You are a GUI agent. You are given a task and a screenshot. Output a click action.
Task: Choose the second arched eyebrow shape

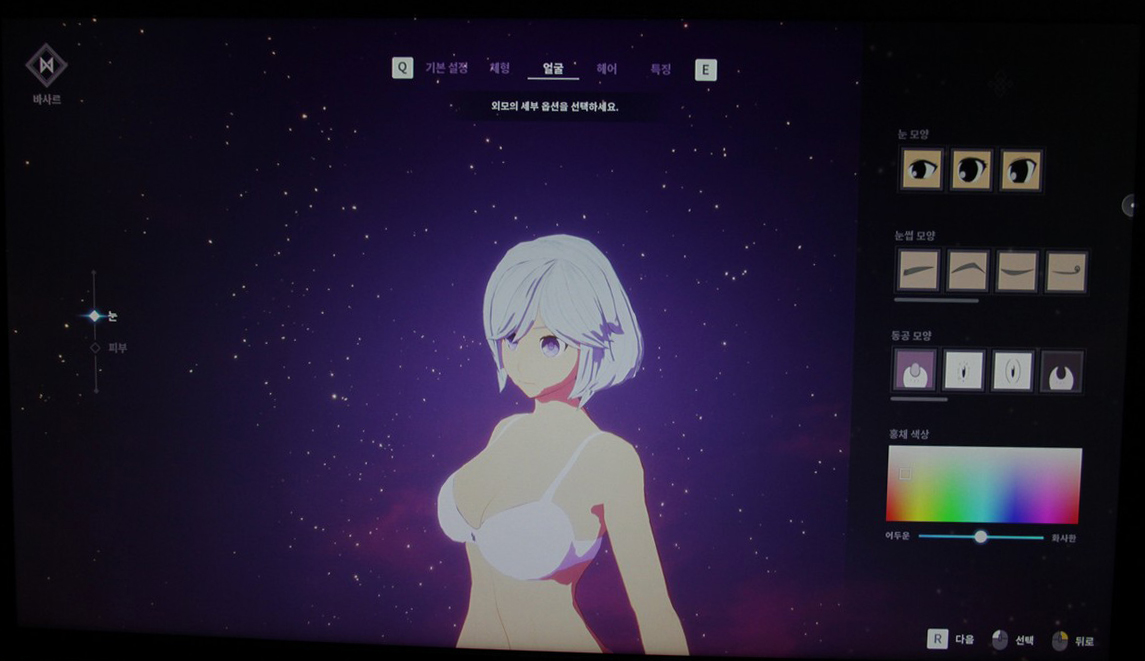968,270
